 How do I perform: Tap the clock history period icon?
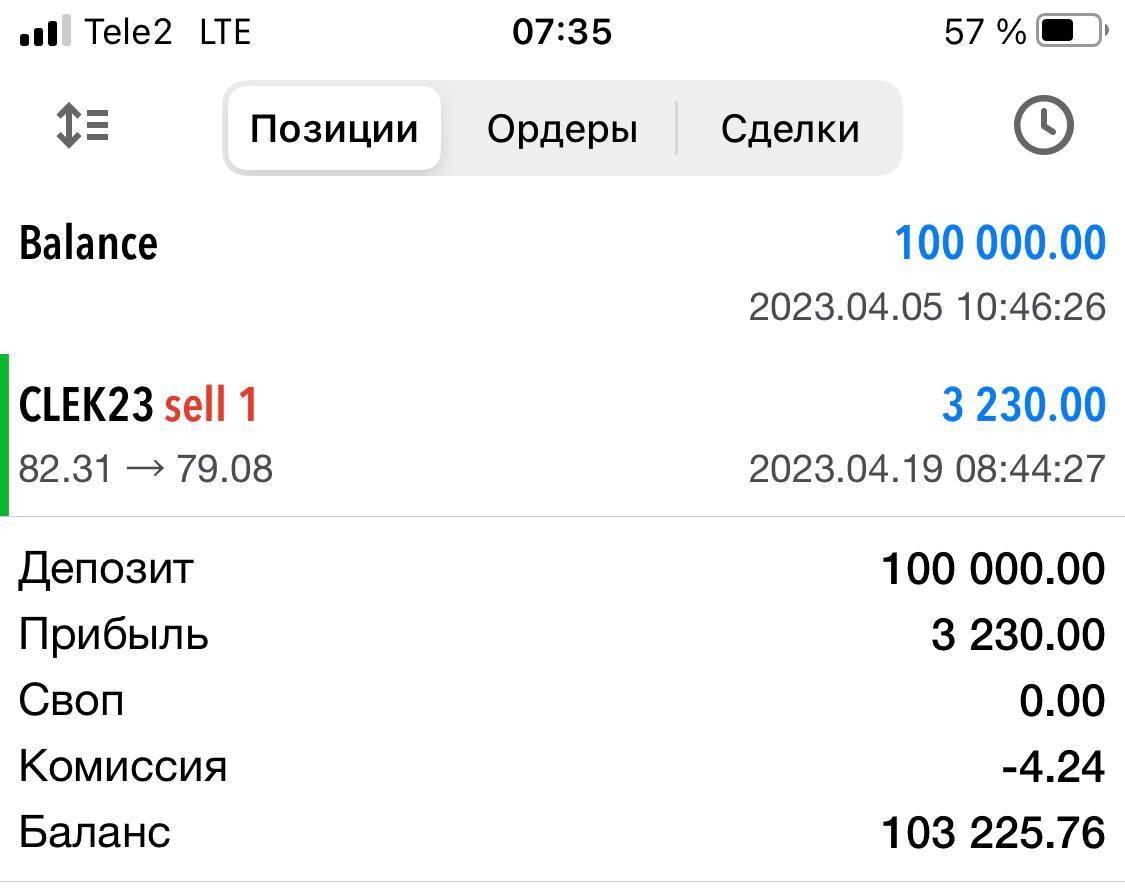1043,127
